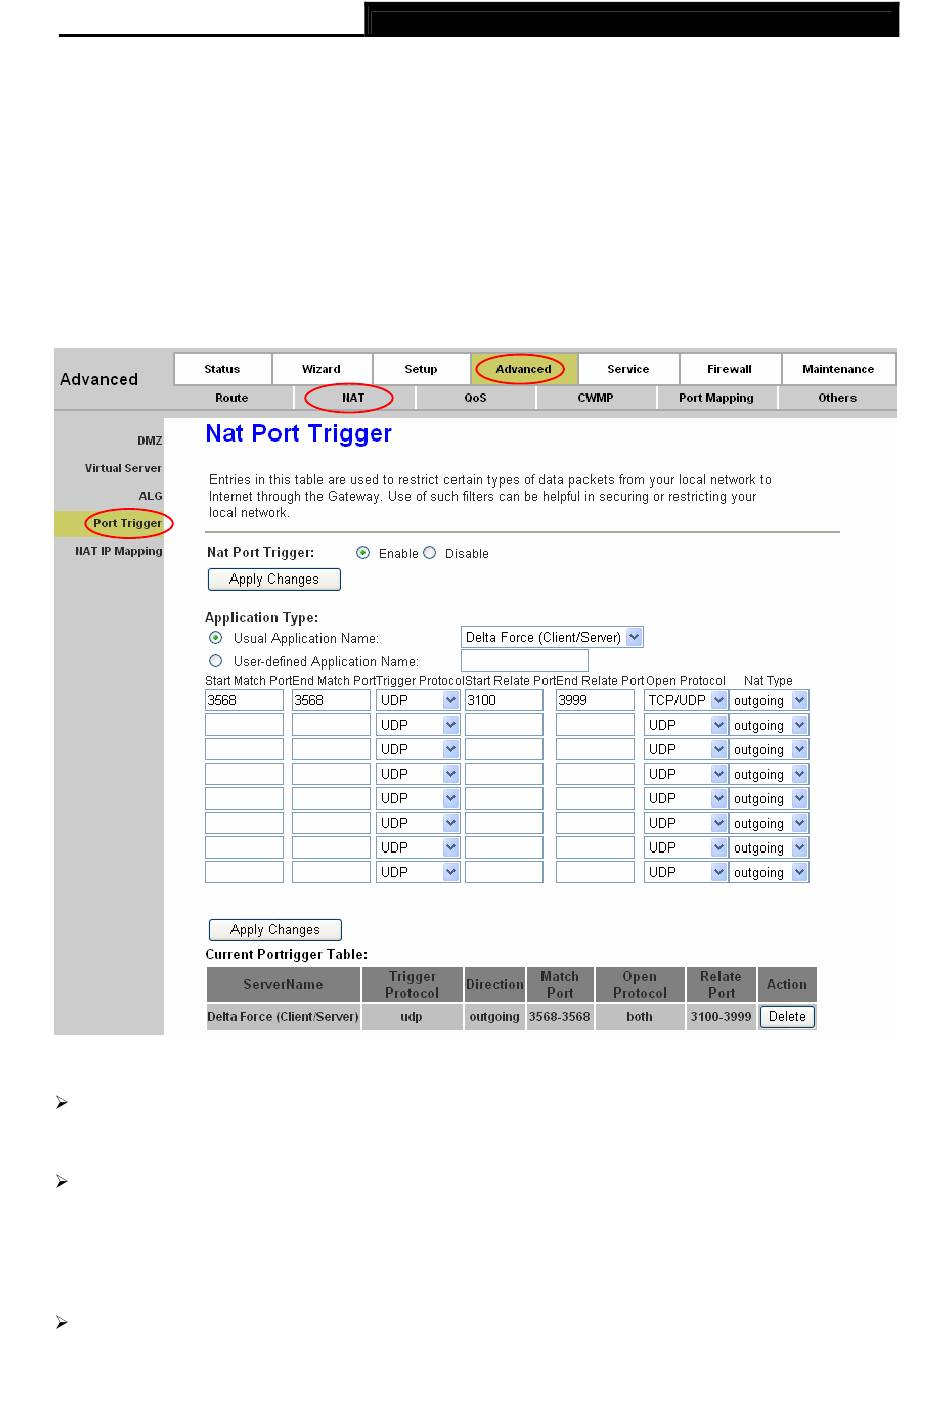Select the Disable radio button

pyautogui.click(x=430, y=553)
